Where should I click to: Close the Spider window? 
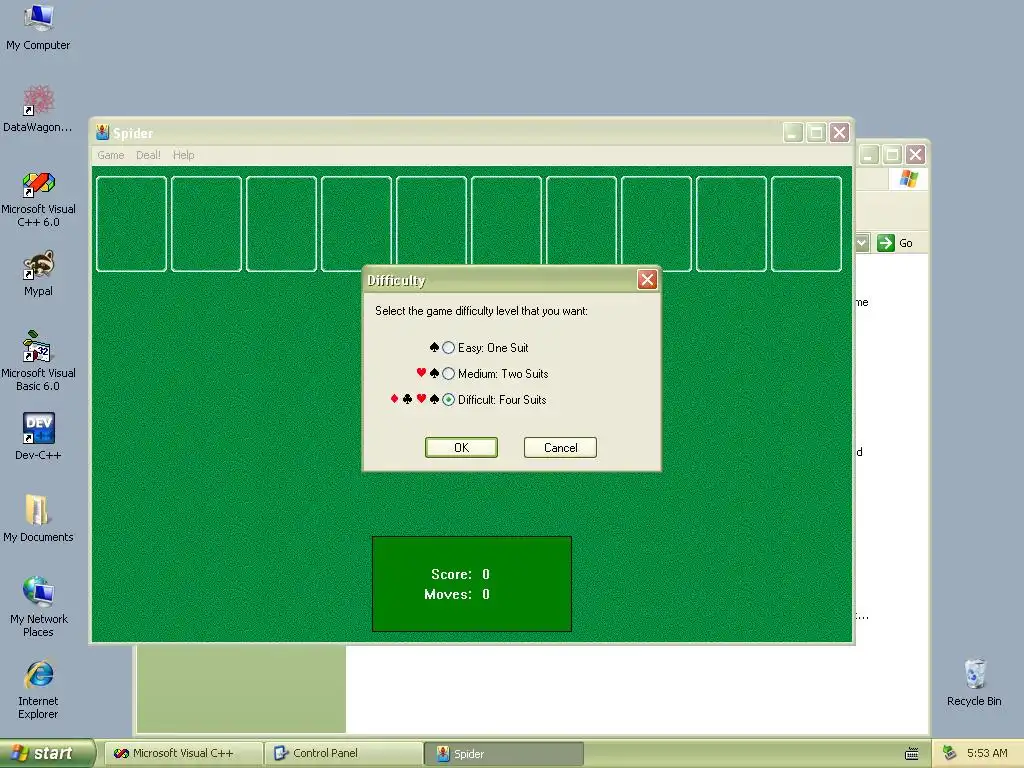click(x=839, y=133)
